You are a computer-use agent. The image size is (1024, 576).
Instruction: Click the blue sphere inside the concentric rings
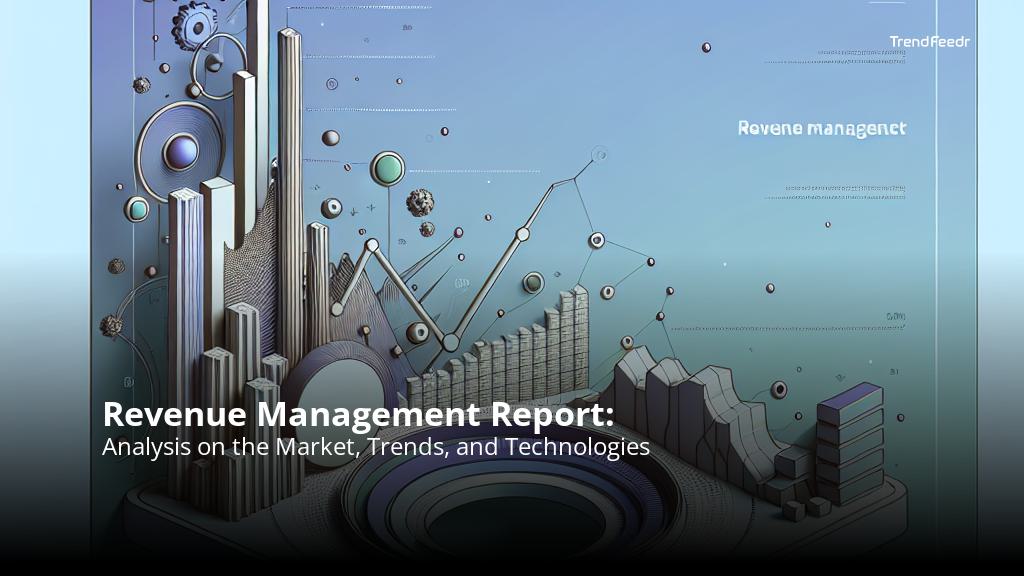[181, 152]
